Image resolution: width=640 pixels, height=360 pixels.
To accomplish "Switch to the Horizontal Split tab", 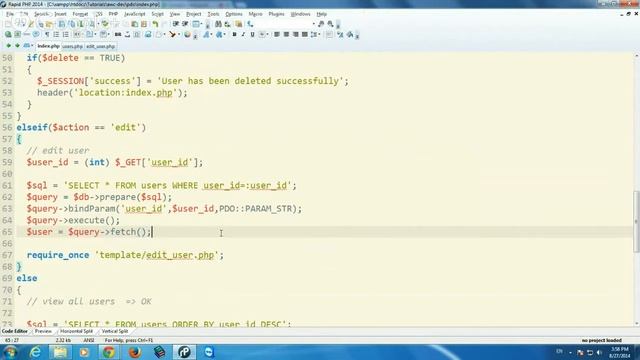I will click(76, 331).
